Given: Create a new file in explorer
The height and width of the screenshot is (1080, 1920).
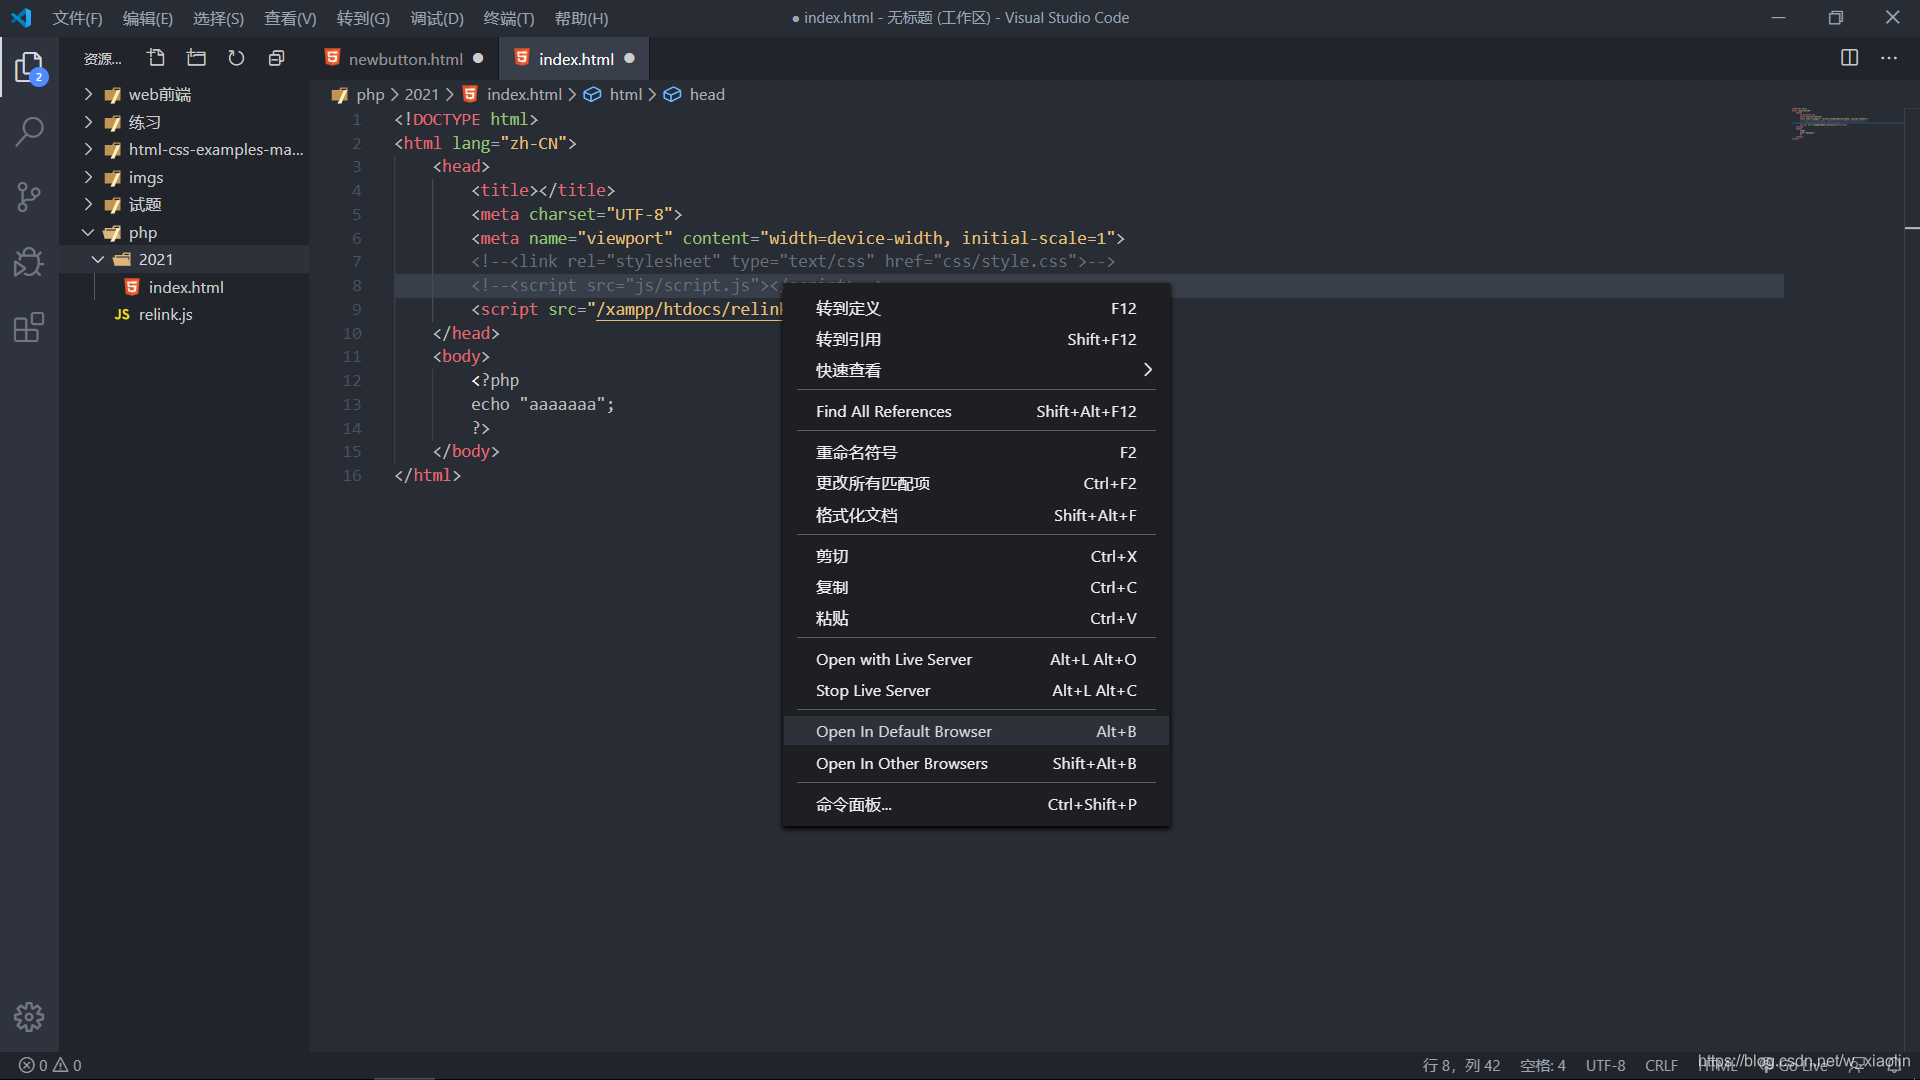Looking at the screenshot, I should (156, 58).
